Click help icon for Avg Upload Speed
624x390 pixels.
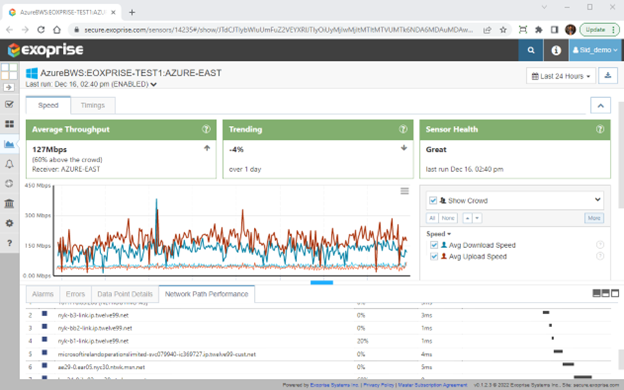coord(600,256)
